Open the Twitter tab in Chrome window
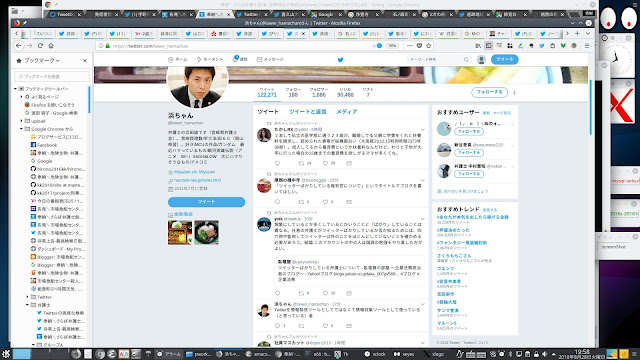Image resolution: width=640 pixels, height=360 pixels. tap(251, 14)
